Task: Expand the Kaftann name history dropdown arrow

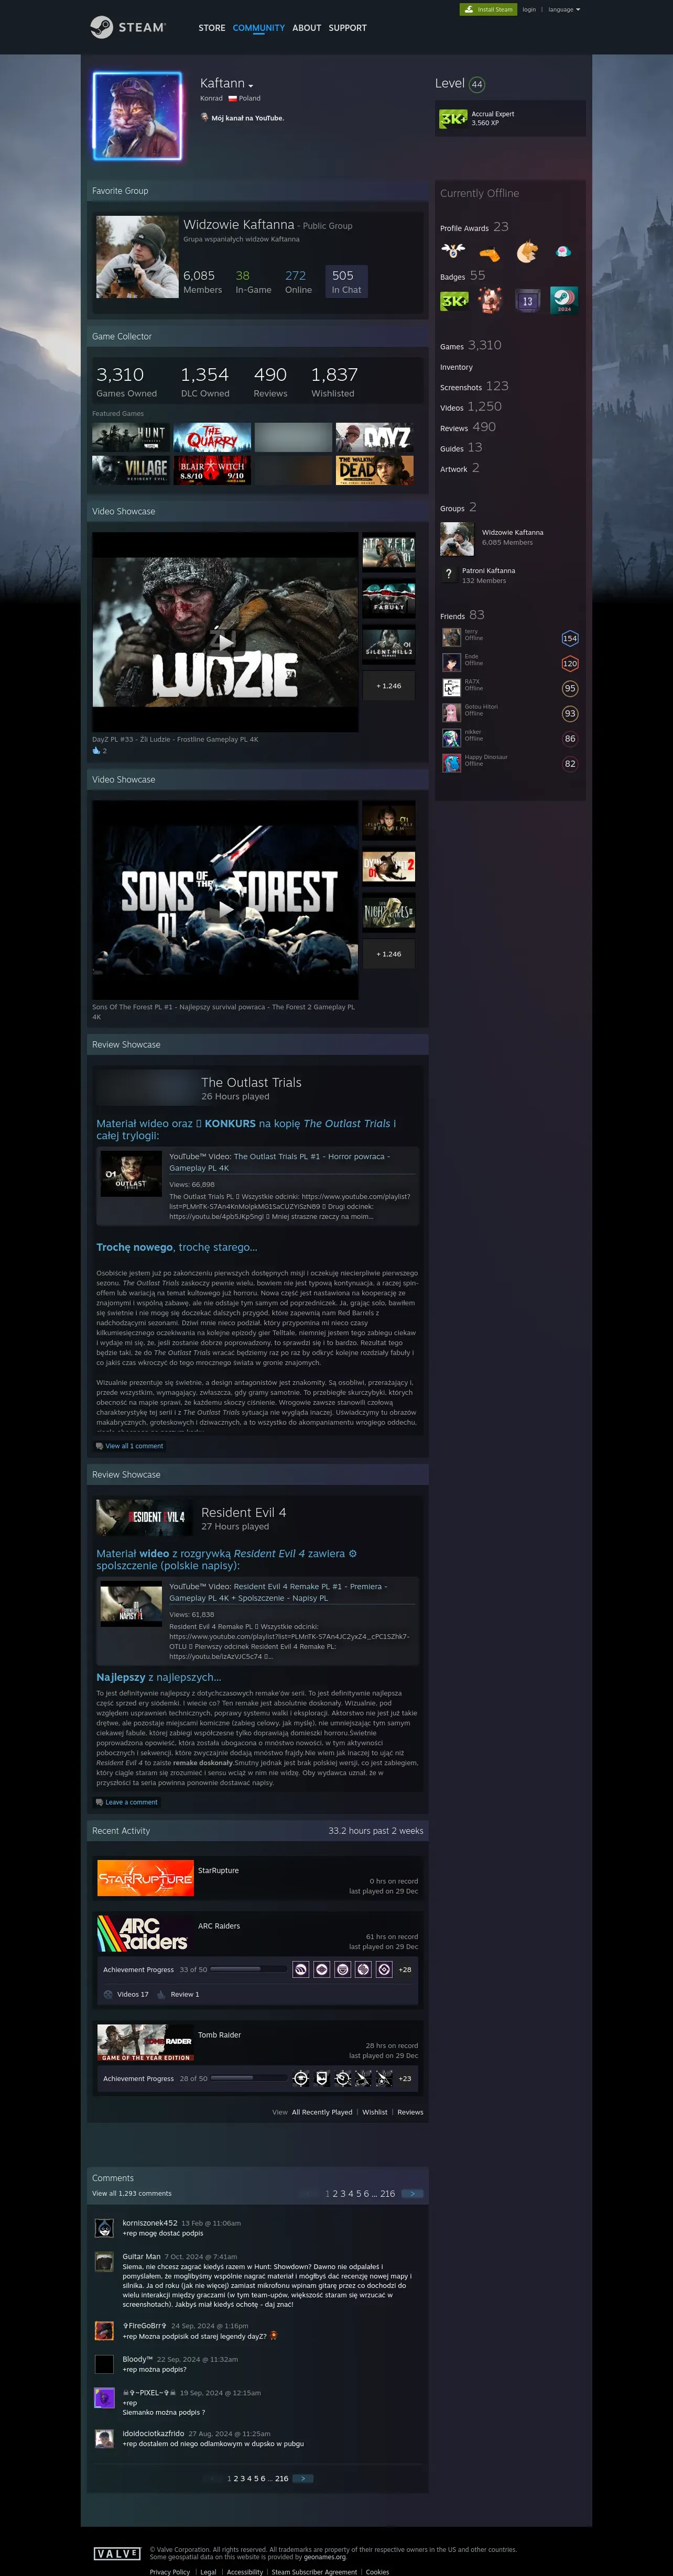Action: [251, 86]
